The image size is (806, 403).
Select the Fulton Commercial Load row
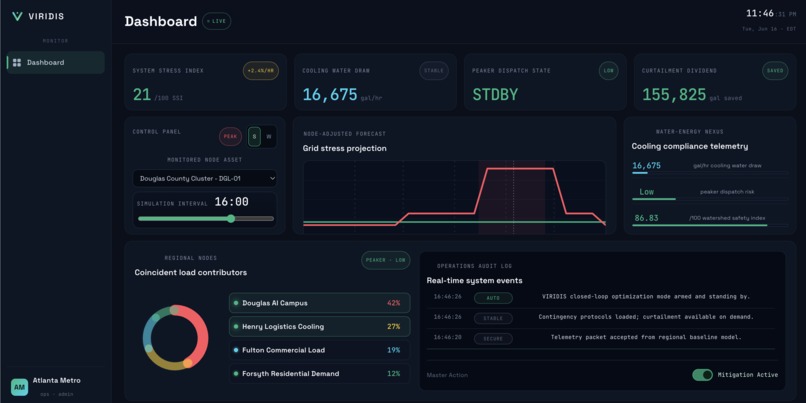coord(320,350)
